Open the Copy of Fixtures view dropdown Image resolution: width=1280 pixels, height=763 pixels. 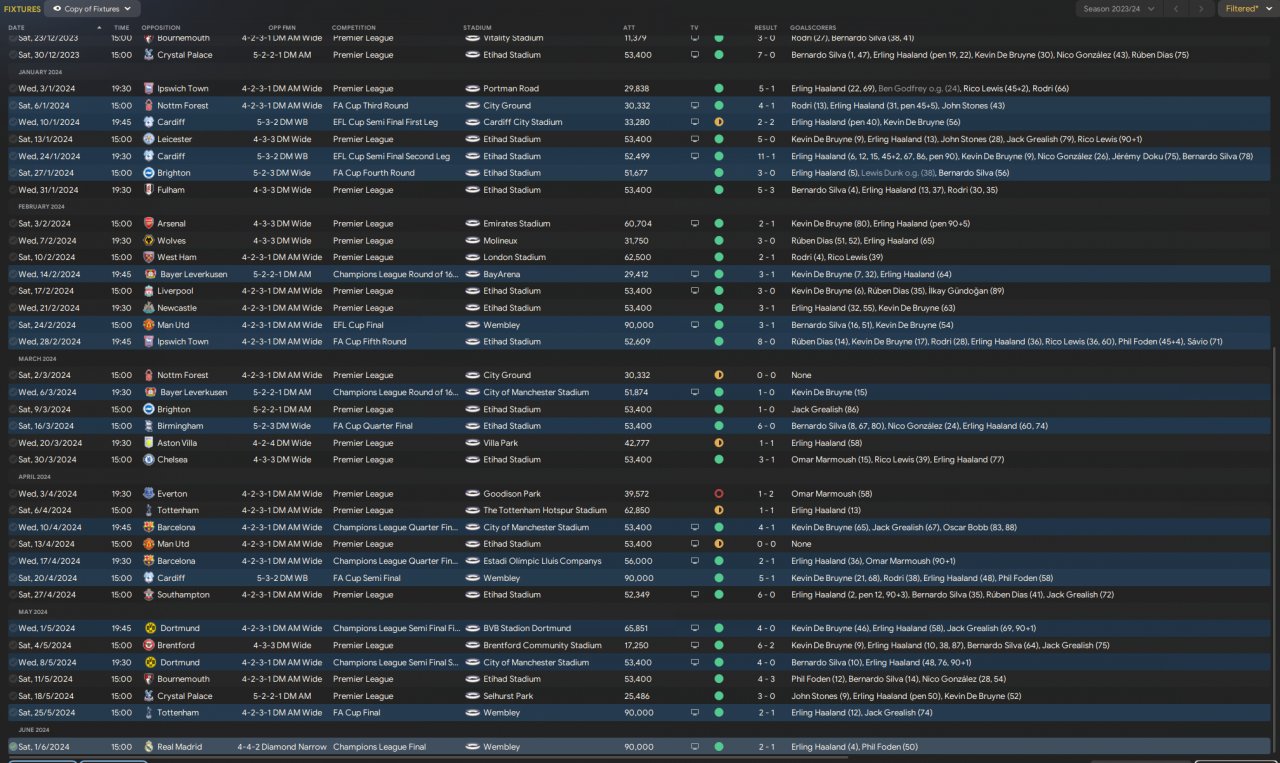pos(93,9)
